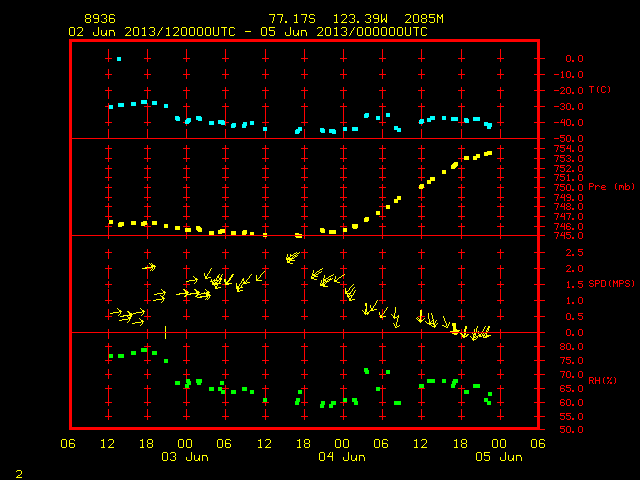Click the 2.5 wind speed tick value

574,253
